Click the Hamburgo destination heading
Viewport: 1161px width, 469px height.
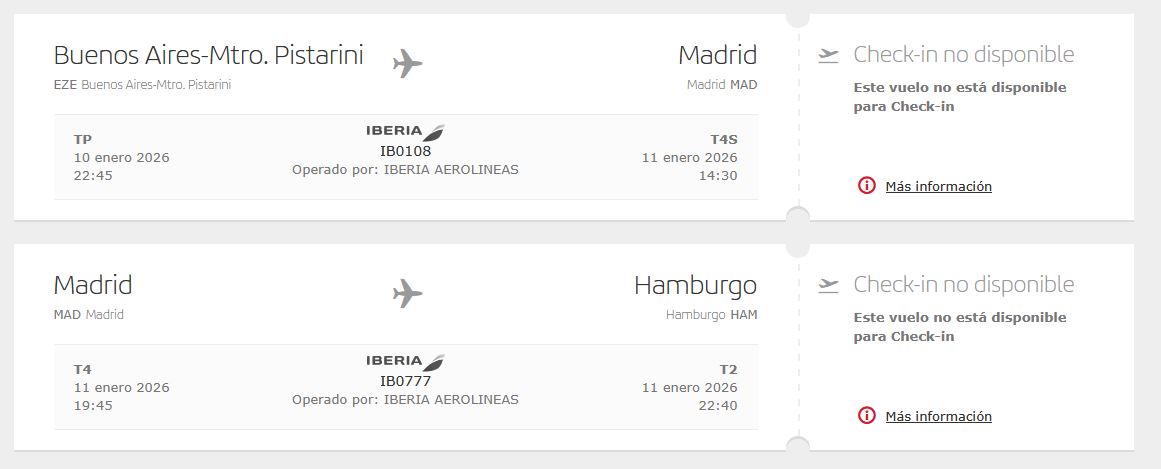pos(695,285)
